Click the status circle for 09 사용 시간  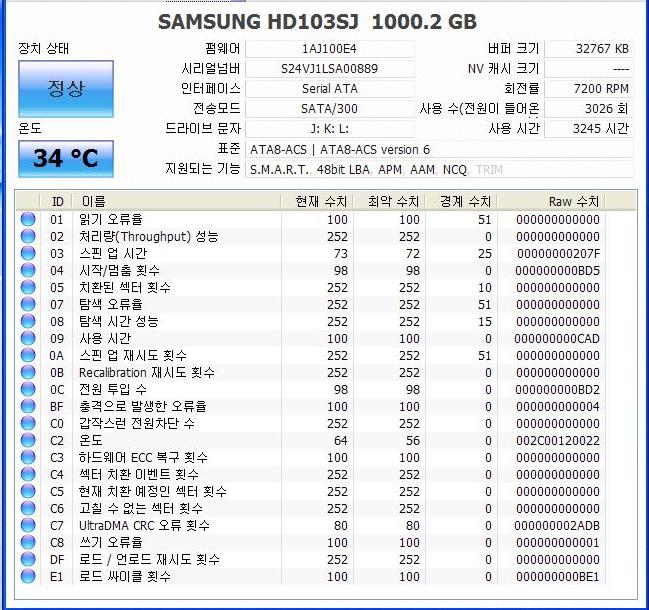click(x=28, y=338)
